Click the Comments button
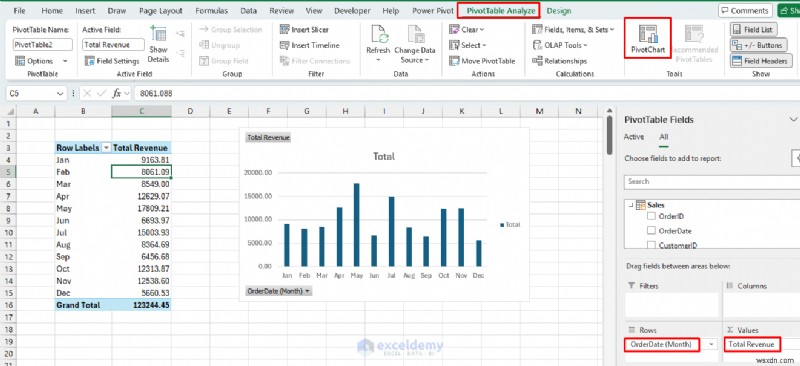 (745, 11)
